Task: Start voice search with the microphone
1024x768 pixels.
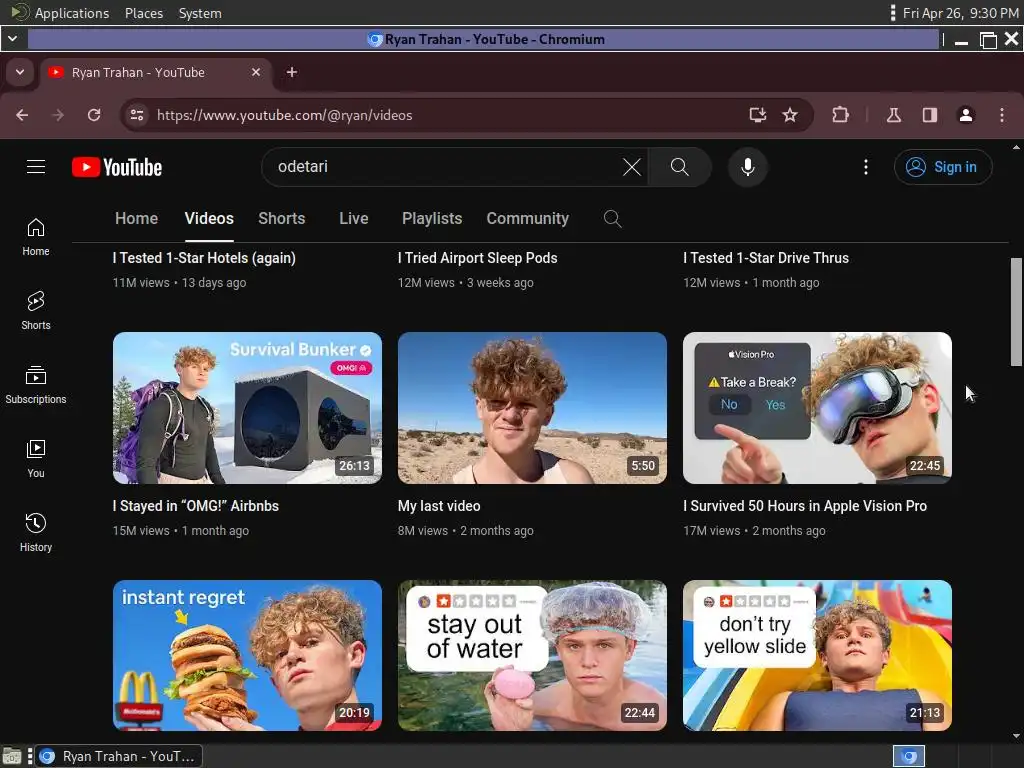Action: coord(748,167)
